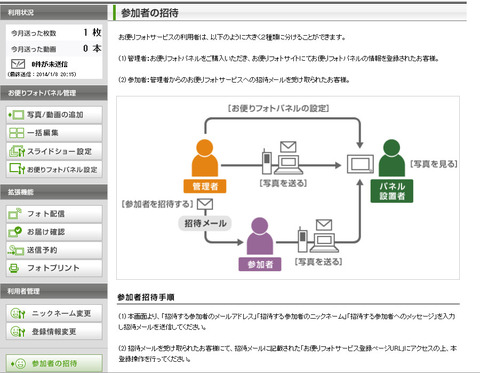Click laptop and phone icon after 参加者

click(x=319, y=236)
